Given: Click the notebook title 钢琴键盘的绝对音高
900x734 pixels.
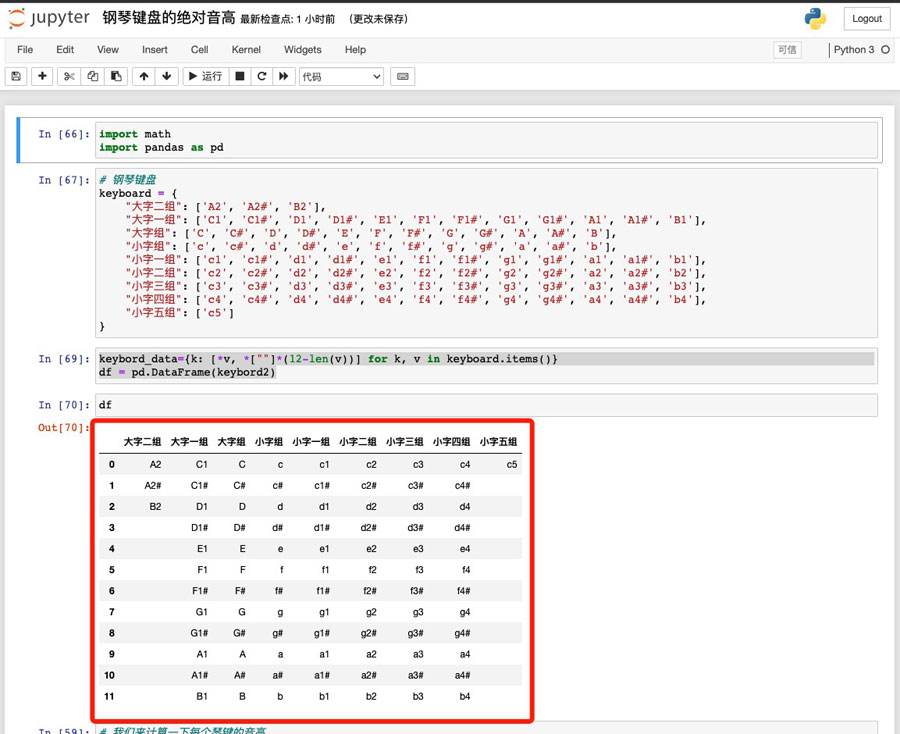Looking at the screenshot, I should click(x=169, y=18).
